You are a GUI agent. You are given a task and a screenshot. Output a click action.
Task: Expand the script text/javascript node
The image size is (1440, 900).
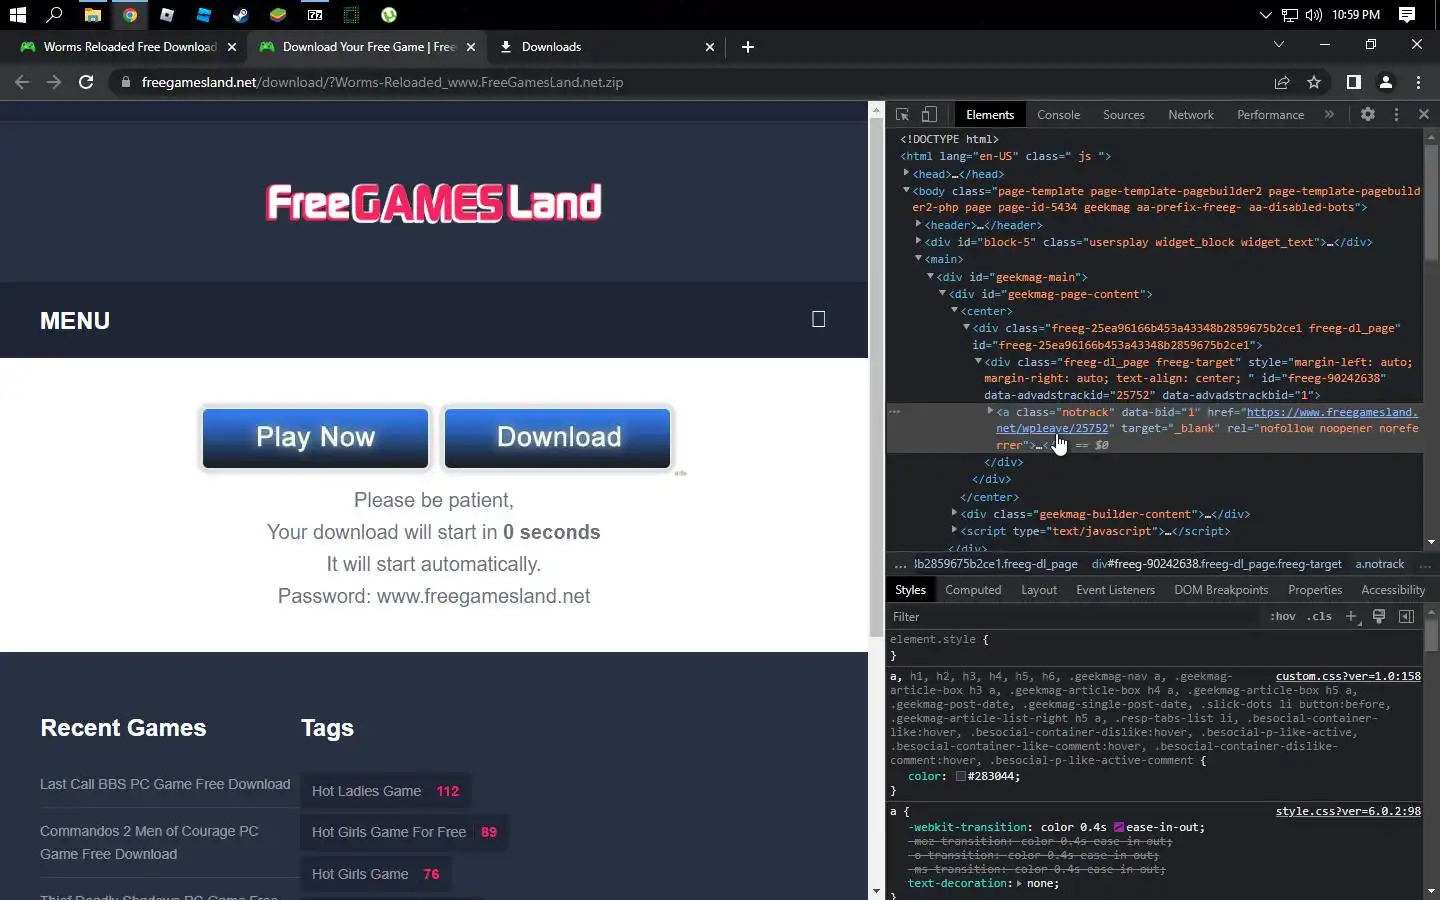click(954, 530)
